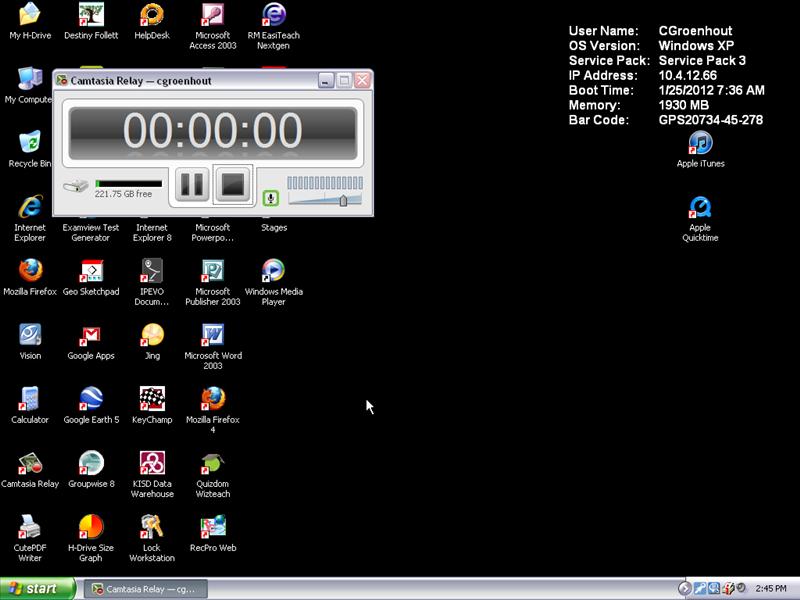Select Geo Sketchpad icon
The height and width of the screenshot is (600, 800).
[x=91, y=278]
